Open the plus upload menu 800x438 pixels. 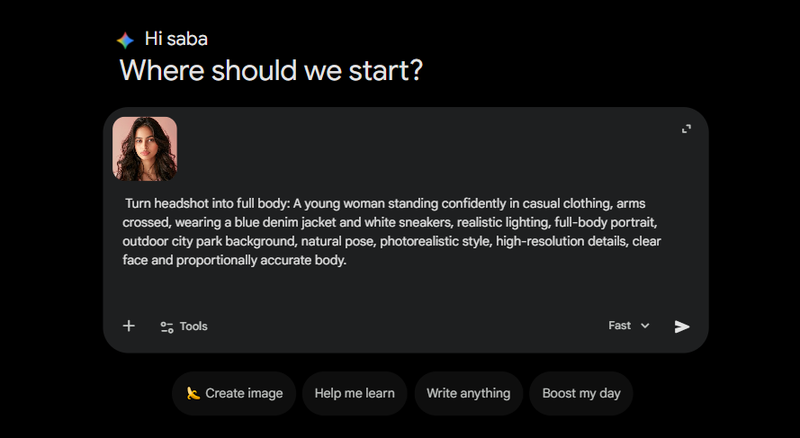[129, 326]
